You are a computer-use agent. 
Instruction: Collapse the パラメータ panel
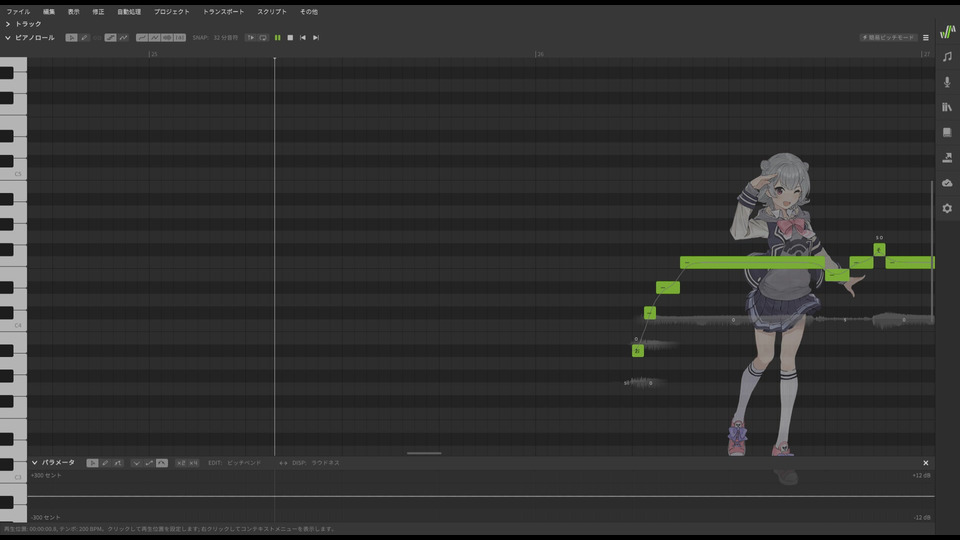(x=34, y=463)
